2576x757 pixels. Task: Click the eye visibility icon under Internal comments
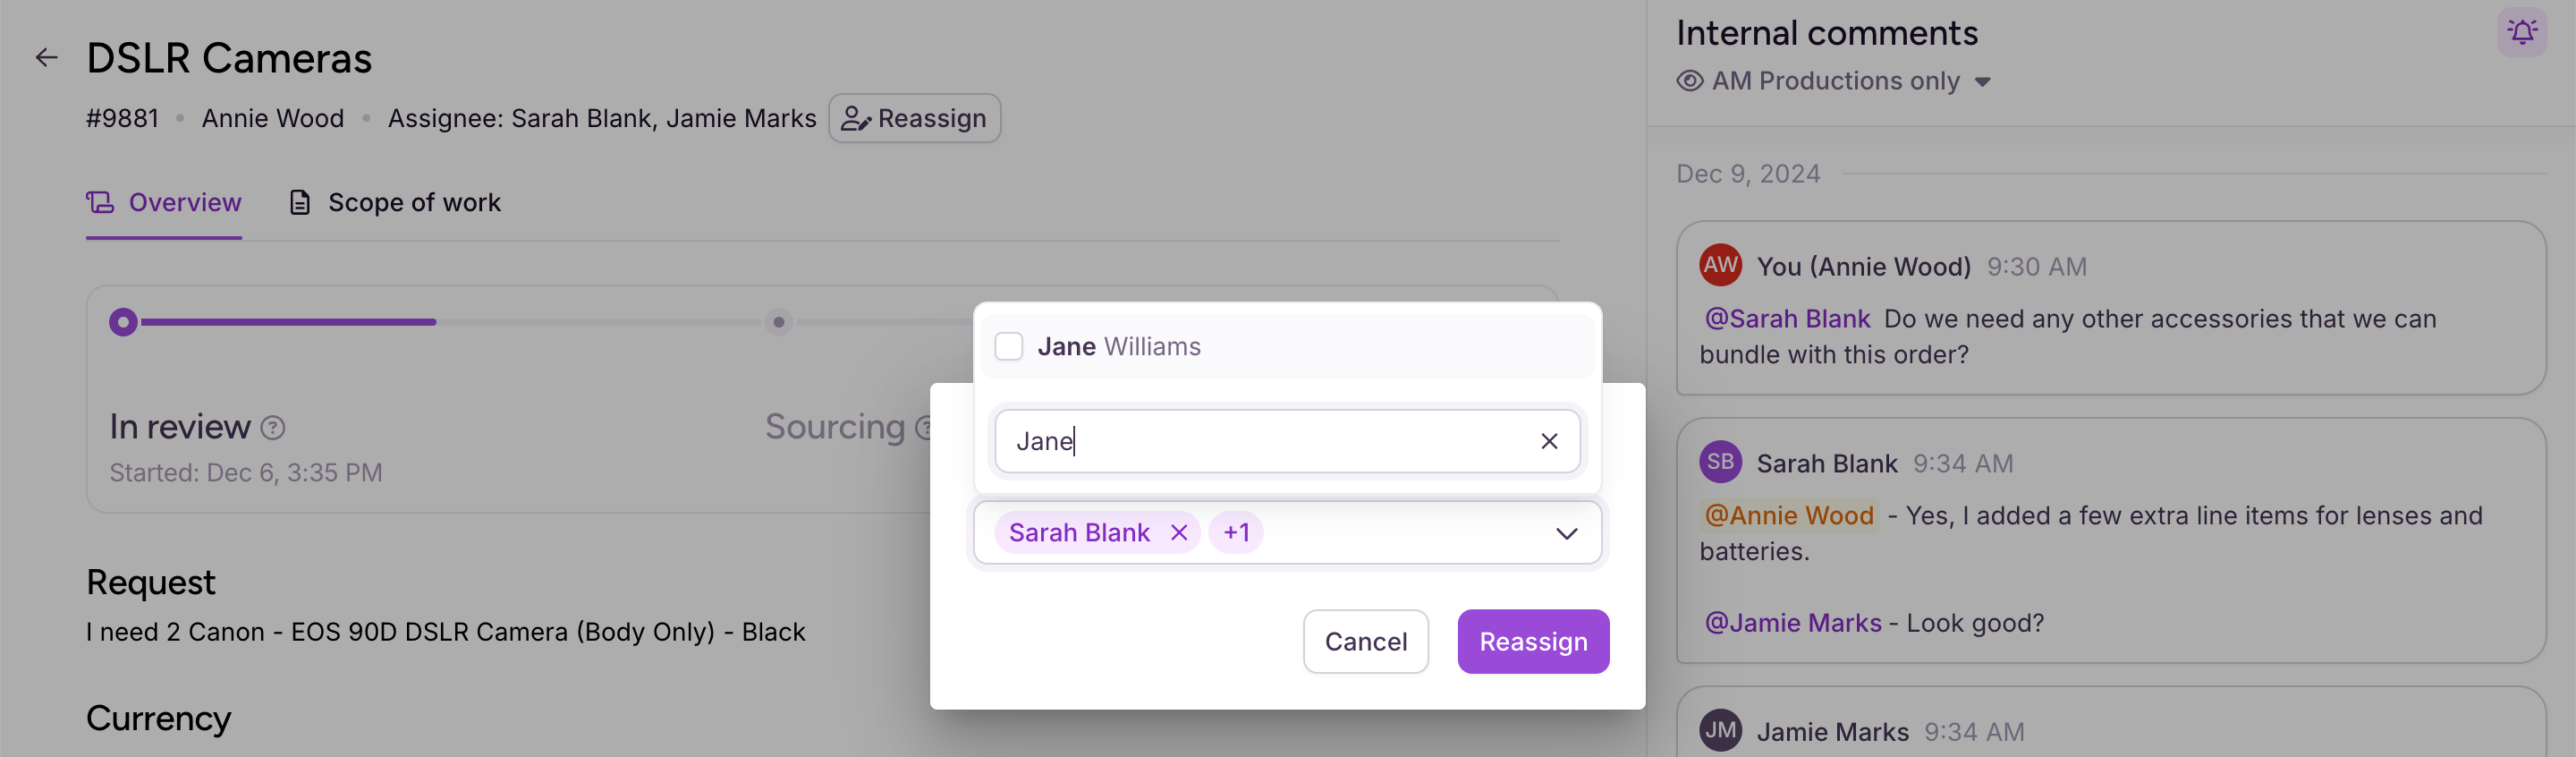(x=1690, y=81)
